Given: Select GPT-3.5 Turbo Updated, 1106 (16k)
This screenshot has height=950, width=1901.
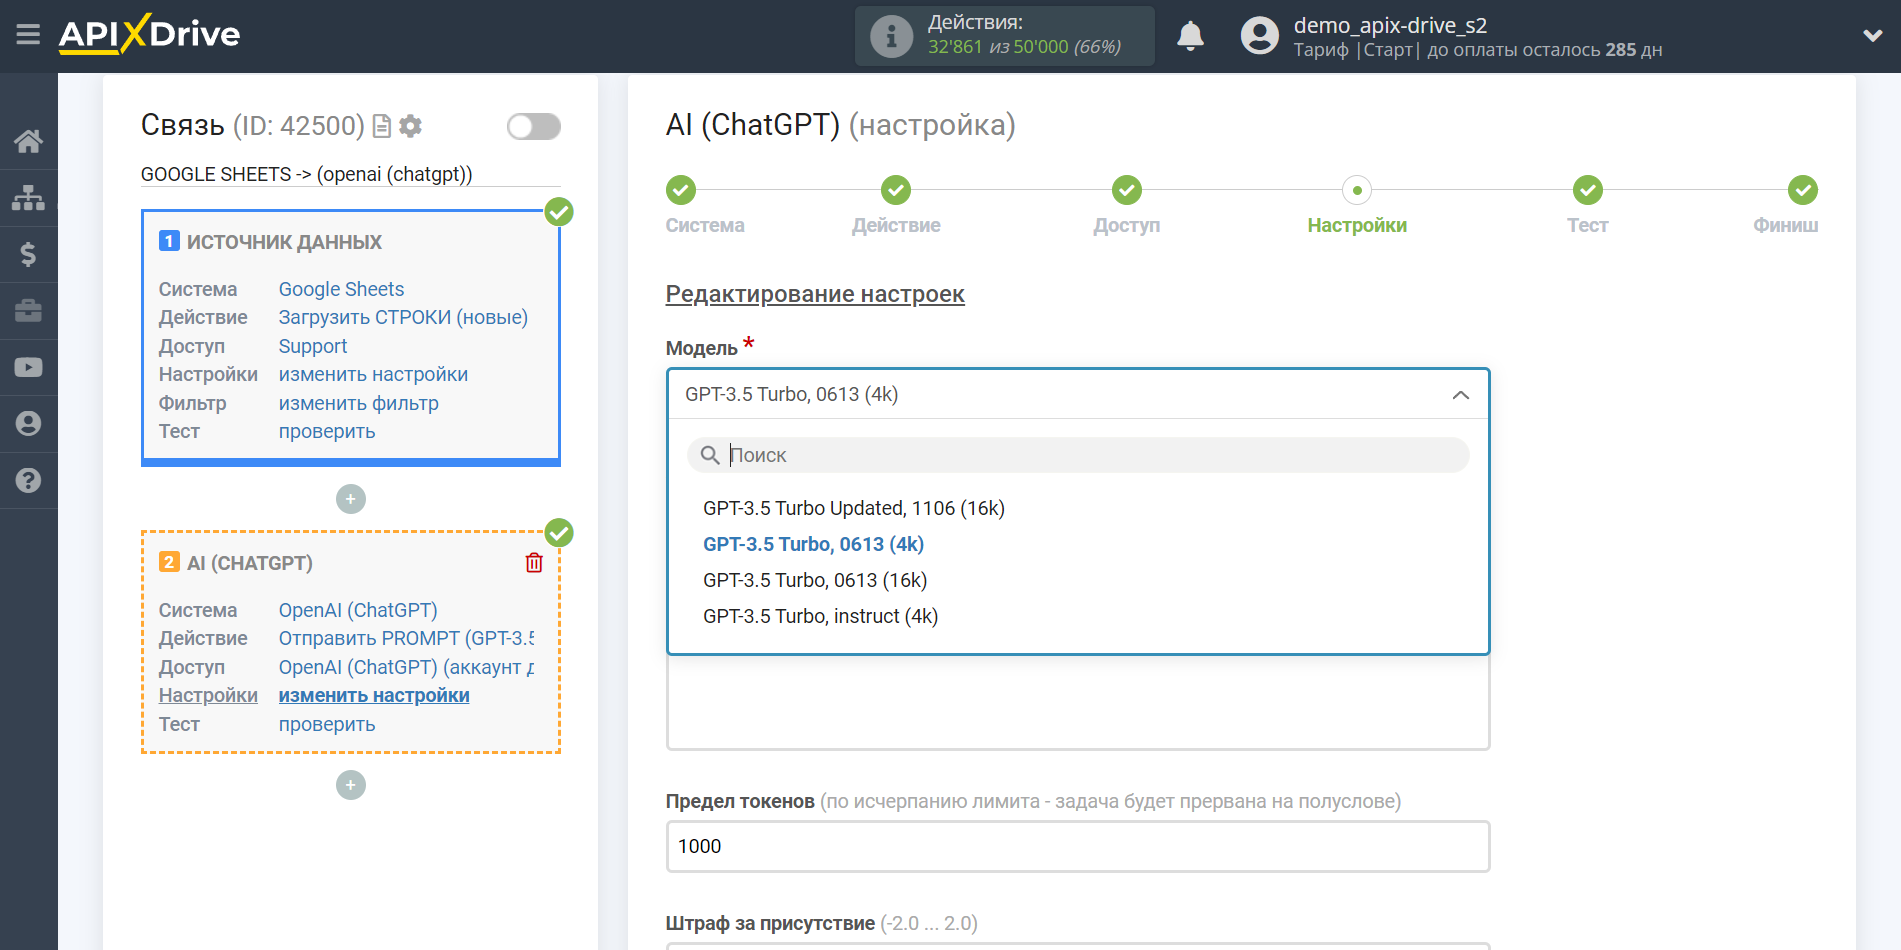Looking at the screenshot, I should [x=854, y=508].
